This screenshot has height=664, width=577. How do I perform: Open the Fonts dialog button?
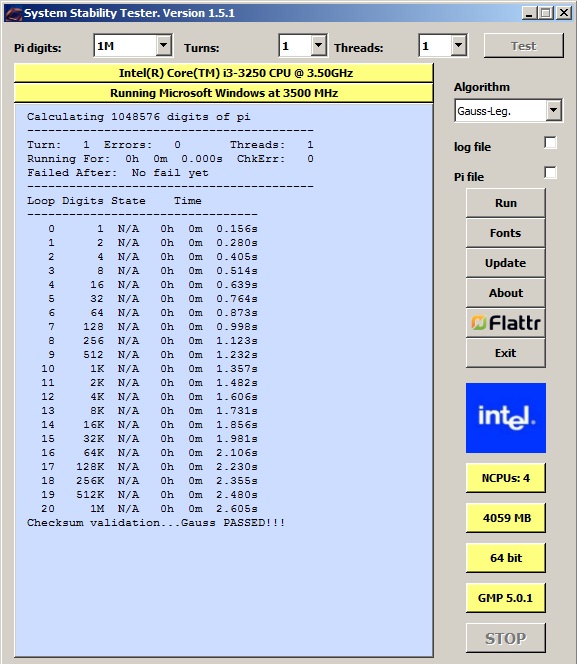(505, 233)
